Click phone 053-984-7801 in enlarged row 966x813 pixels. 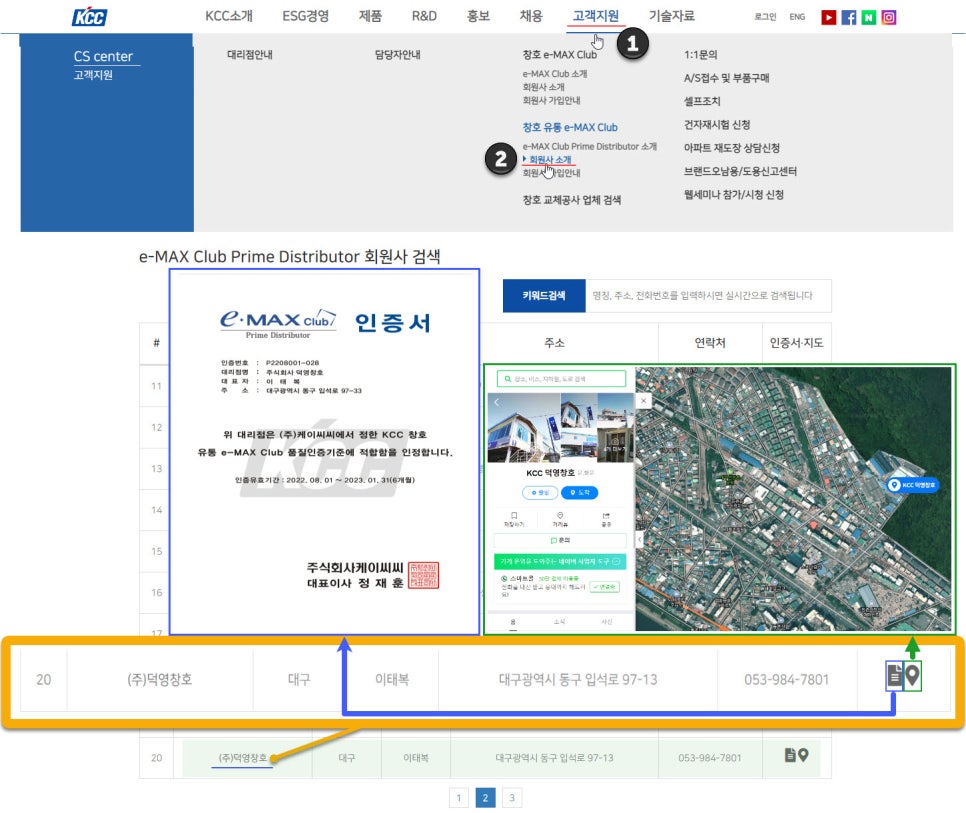[786, 679]
